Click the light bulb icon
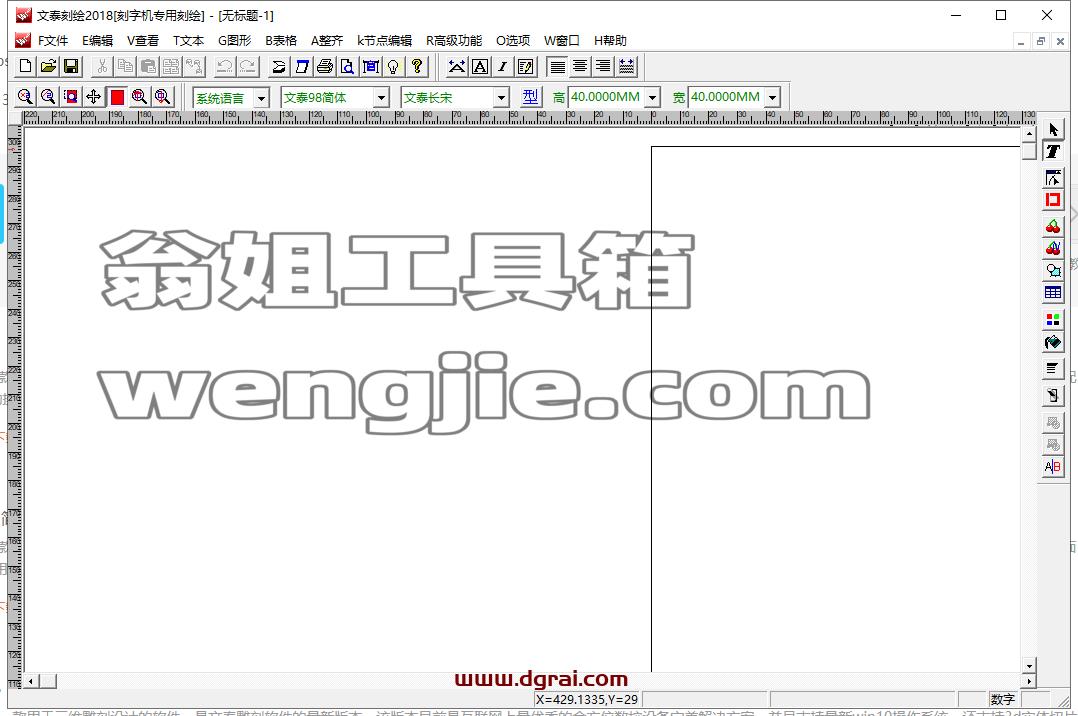Screen dimensions: 1078x716 tap(393, 67)
